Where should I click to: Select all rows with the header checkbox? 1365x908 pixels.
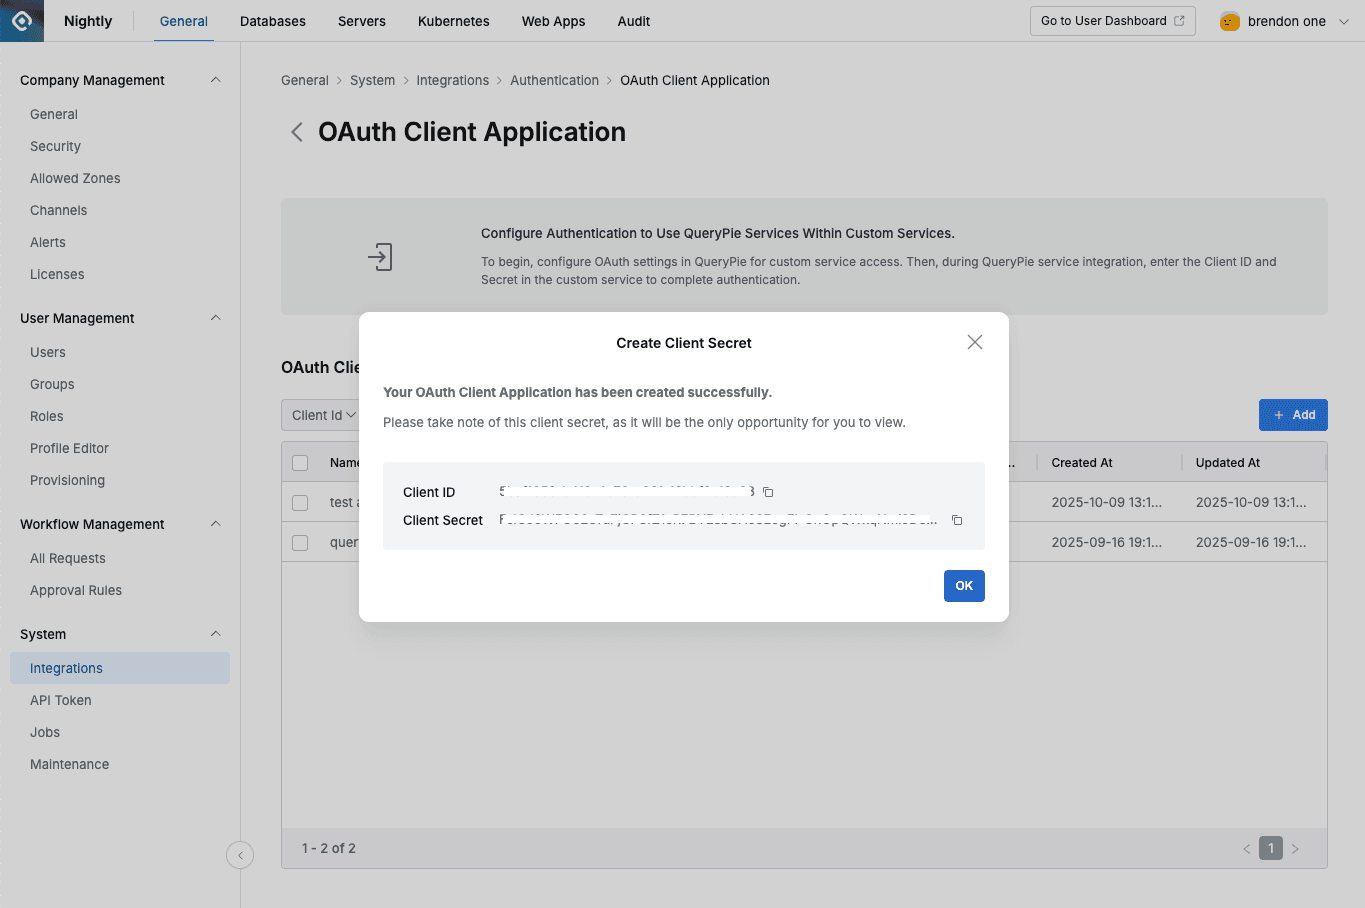coord(299,462)
